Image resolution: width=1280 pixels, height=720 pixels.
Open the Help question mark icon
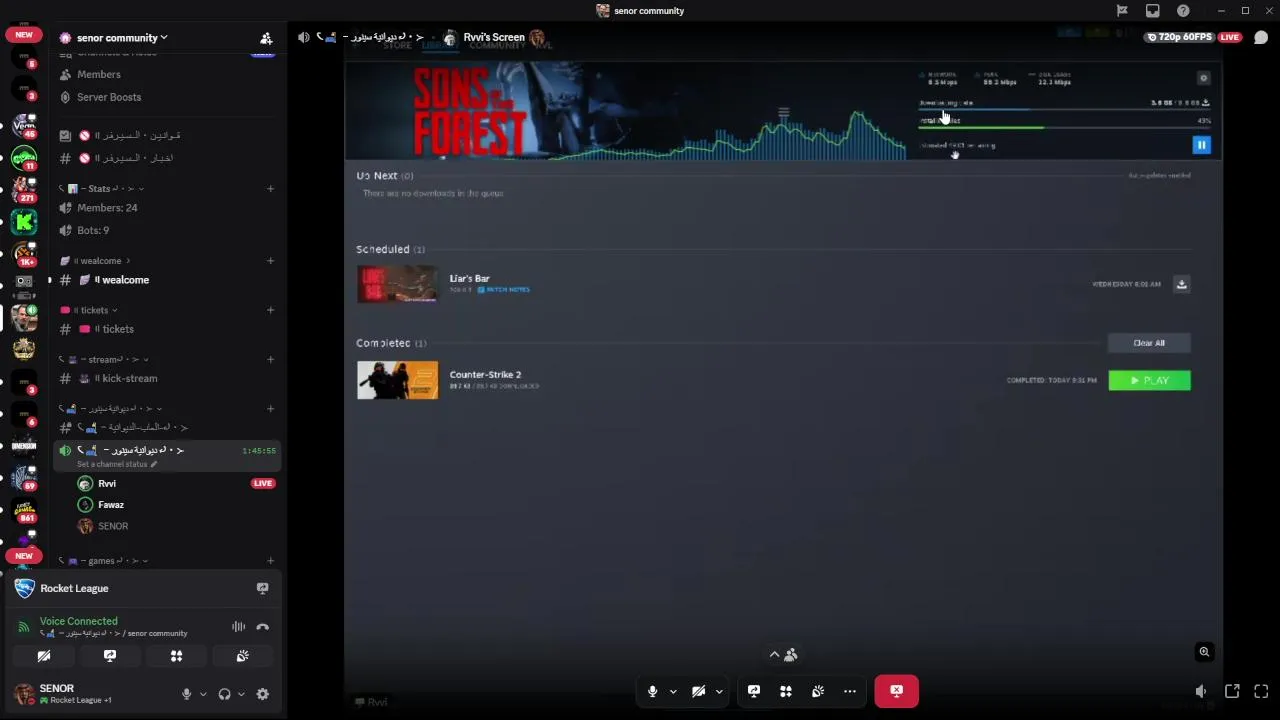[x=1184, y=11]
